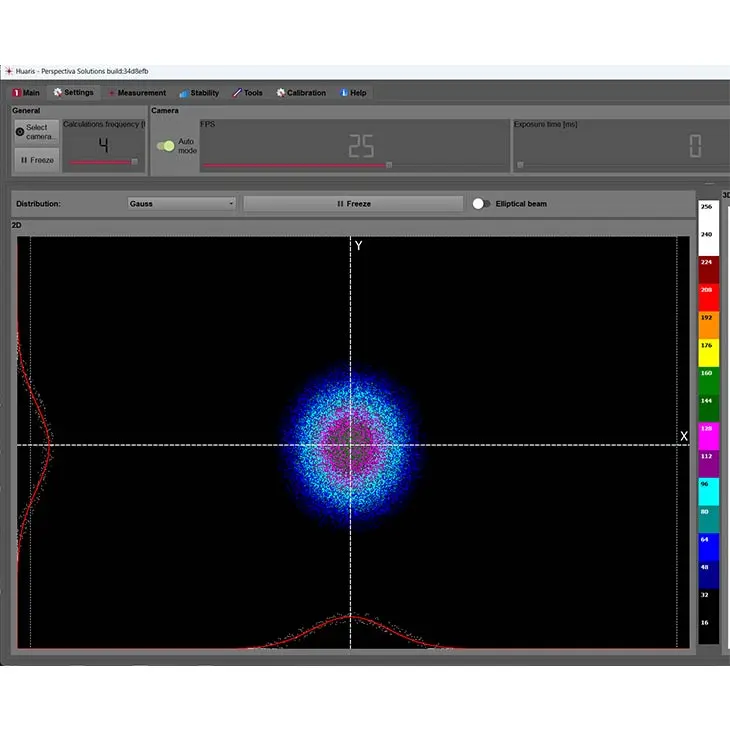Click the Tools tab icon
The width and height of the screenshot is (730, 730).
237,93
